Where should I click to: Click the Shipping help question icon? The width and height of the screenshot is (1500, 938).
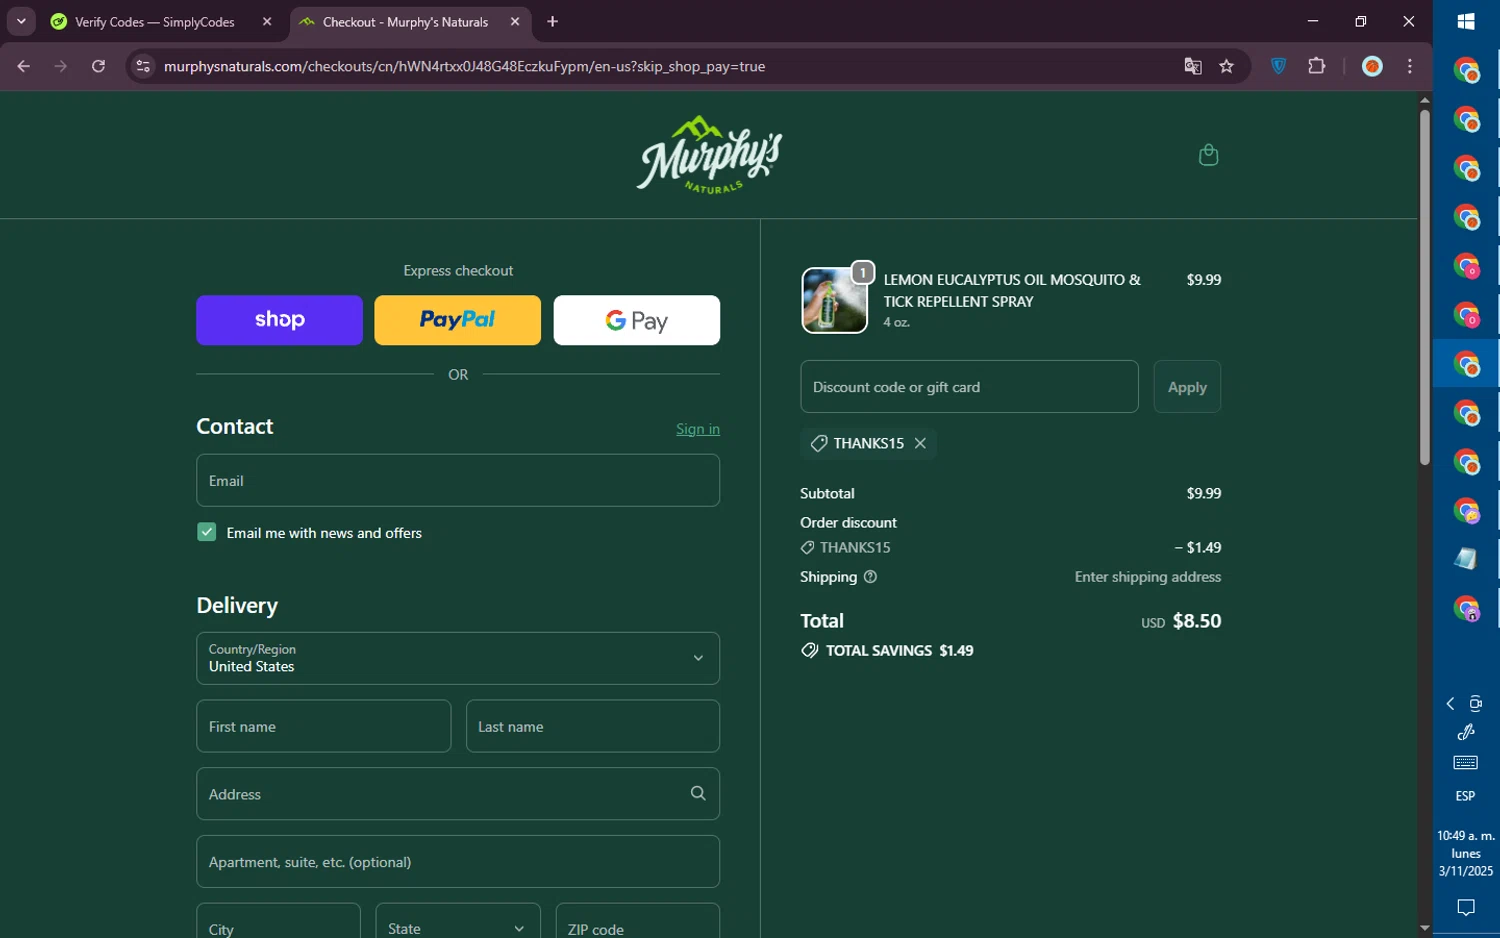(x=870, y=577)
